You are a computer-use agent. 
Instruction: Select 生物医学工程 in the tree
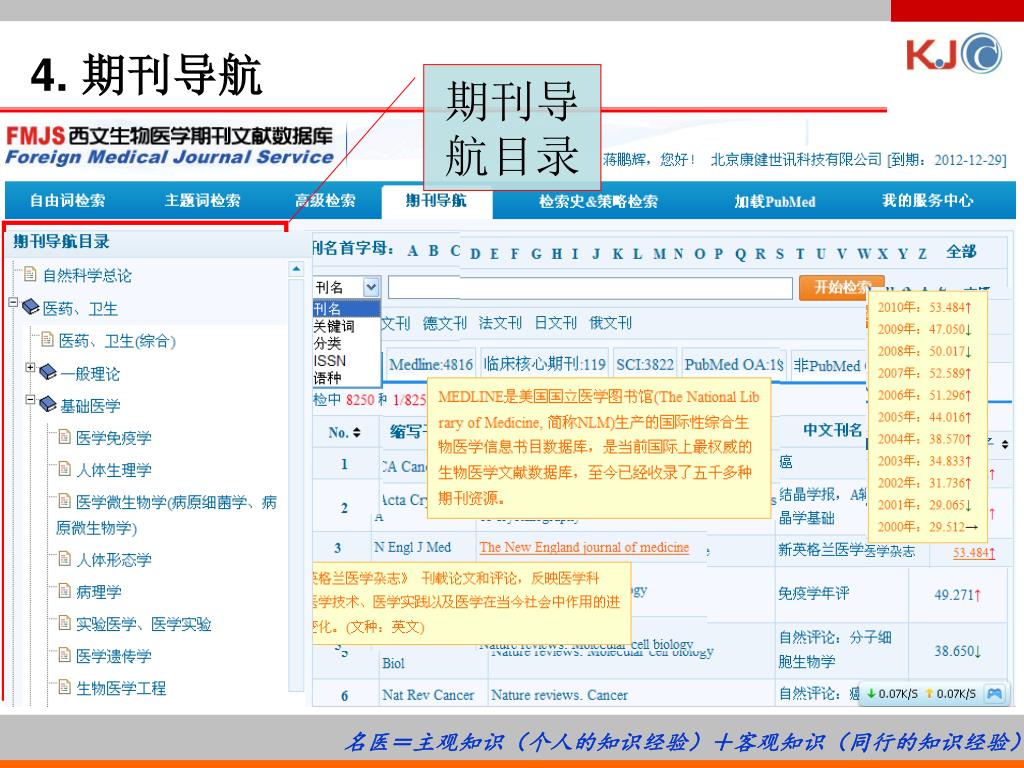point(121,688)
